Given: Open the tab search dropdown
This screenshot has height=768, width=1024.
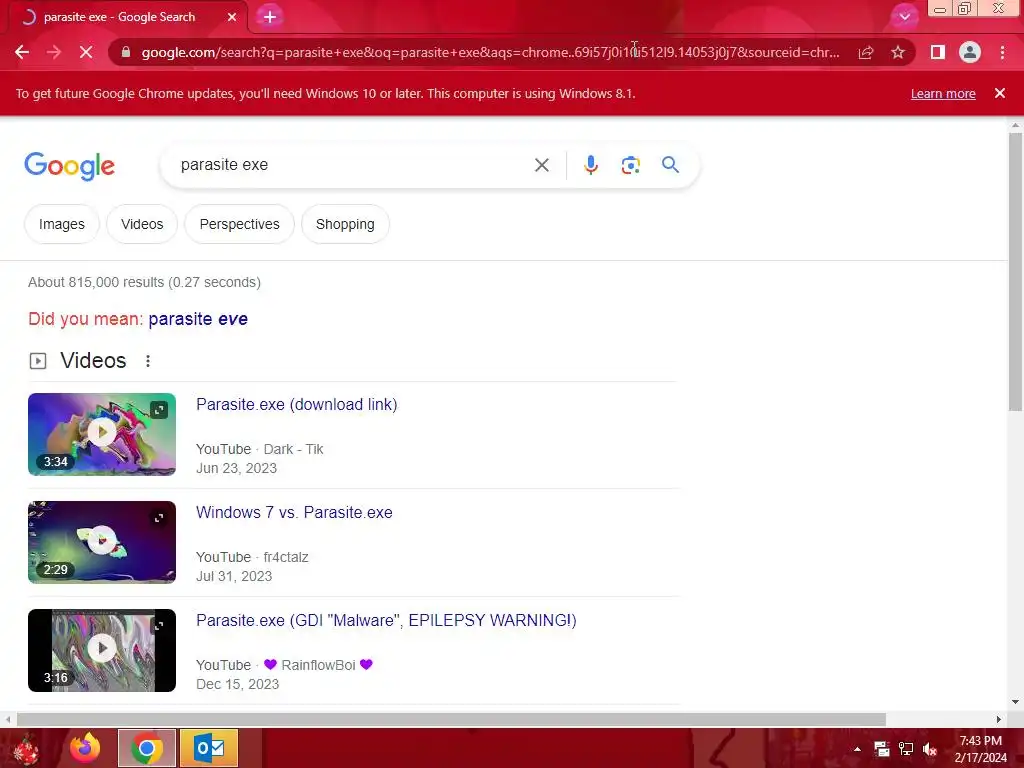Looking at the screenshot, I should pos(904,17).
